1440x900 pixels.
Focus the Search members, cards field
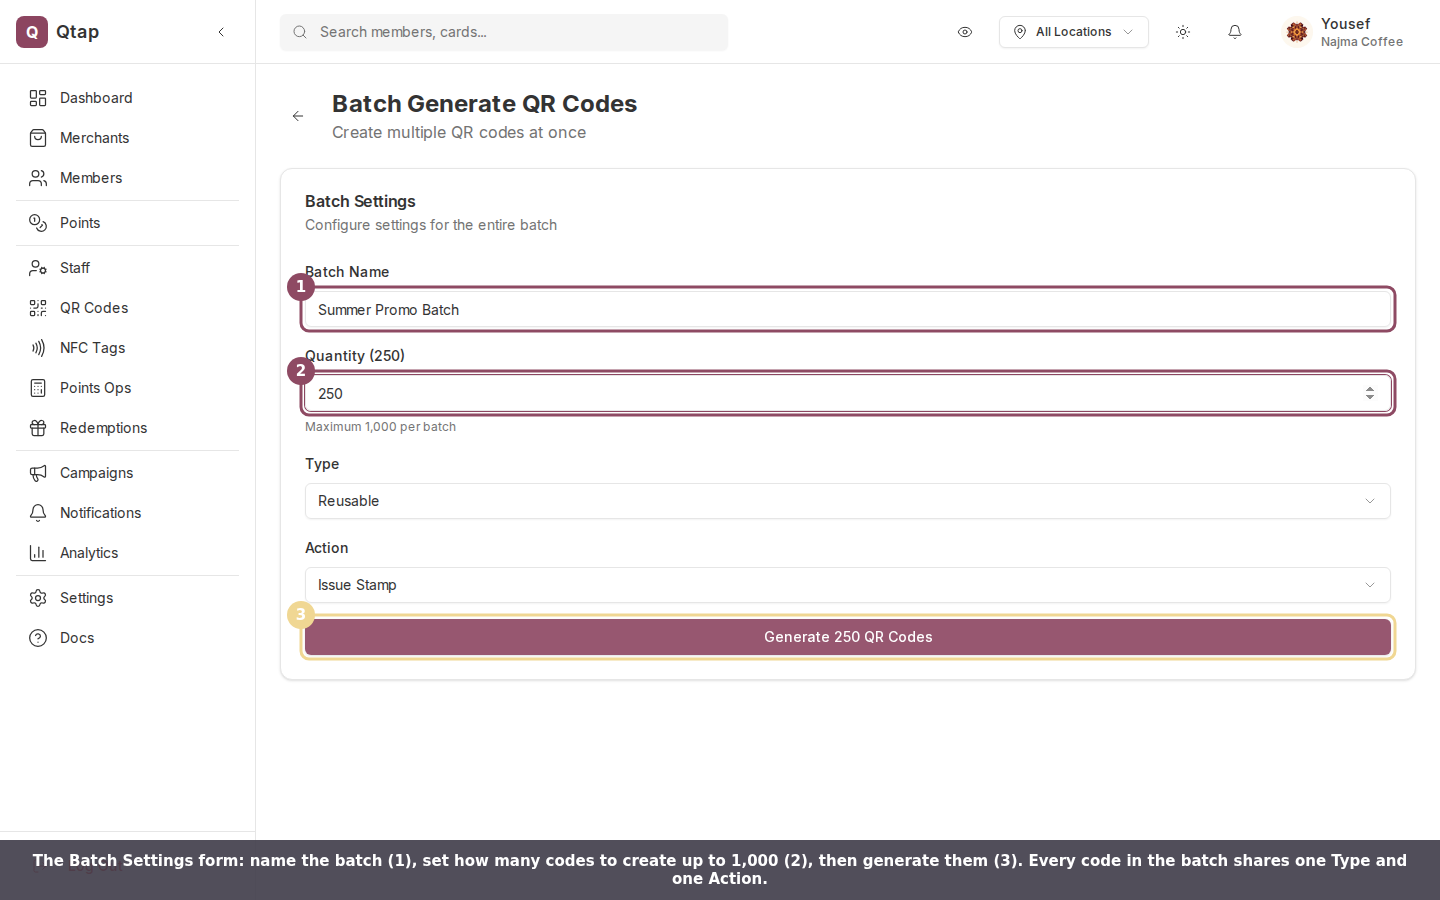(x=504, y=32)
